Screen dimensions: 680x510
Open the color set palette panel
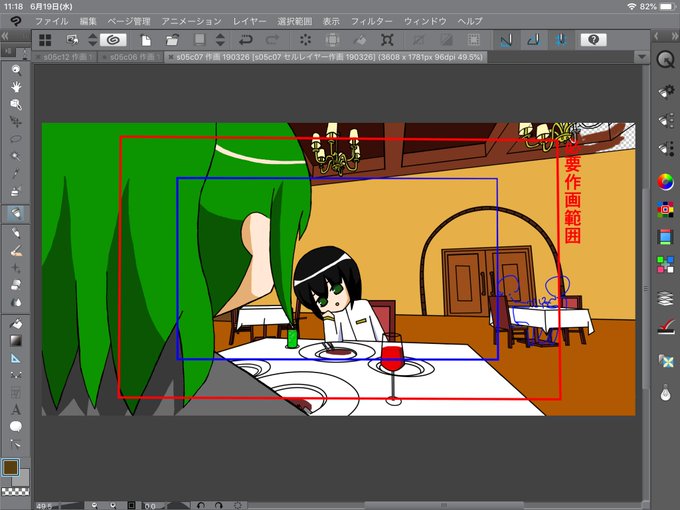point(666,209)
